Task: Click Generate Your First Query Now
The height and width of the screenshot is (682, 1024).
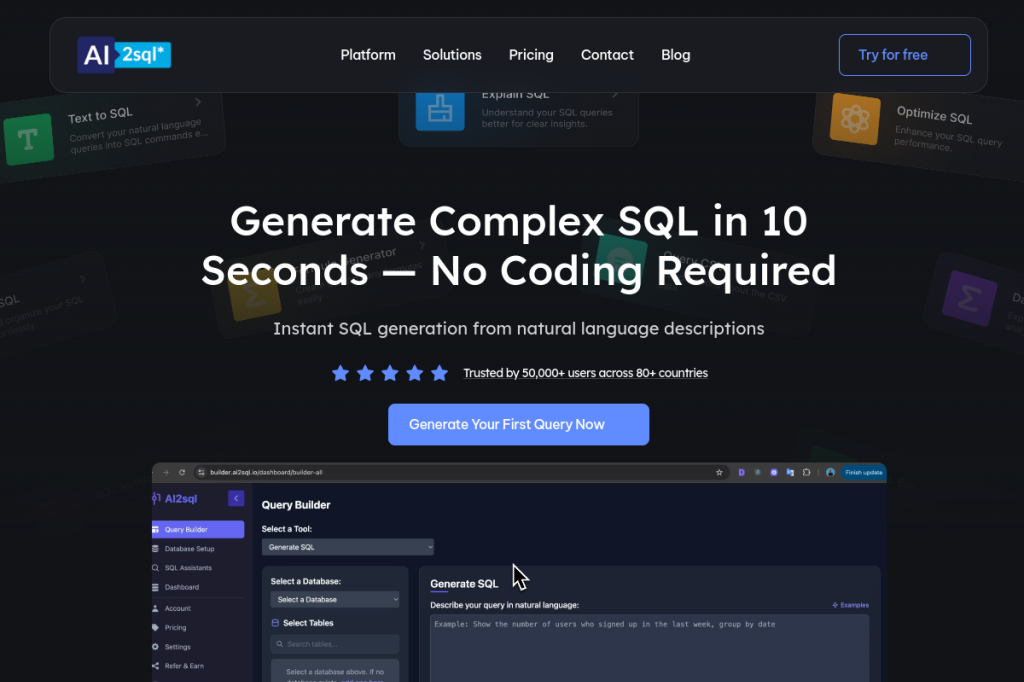Action: click(x=519, y=425)
